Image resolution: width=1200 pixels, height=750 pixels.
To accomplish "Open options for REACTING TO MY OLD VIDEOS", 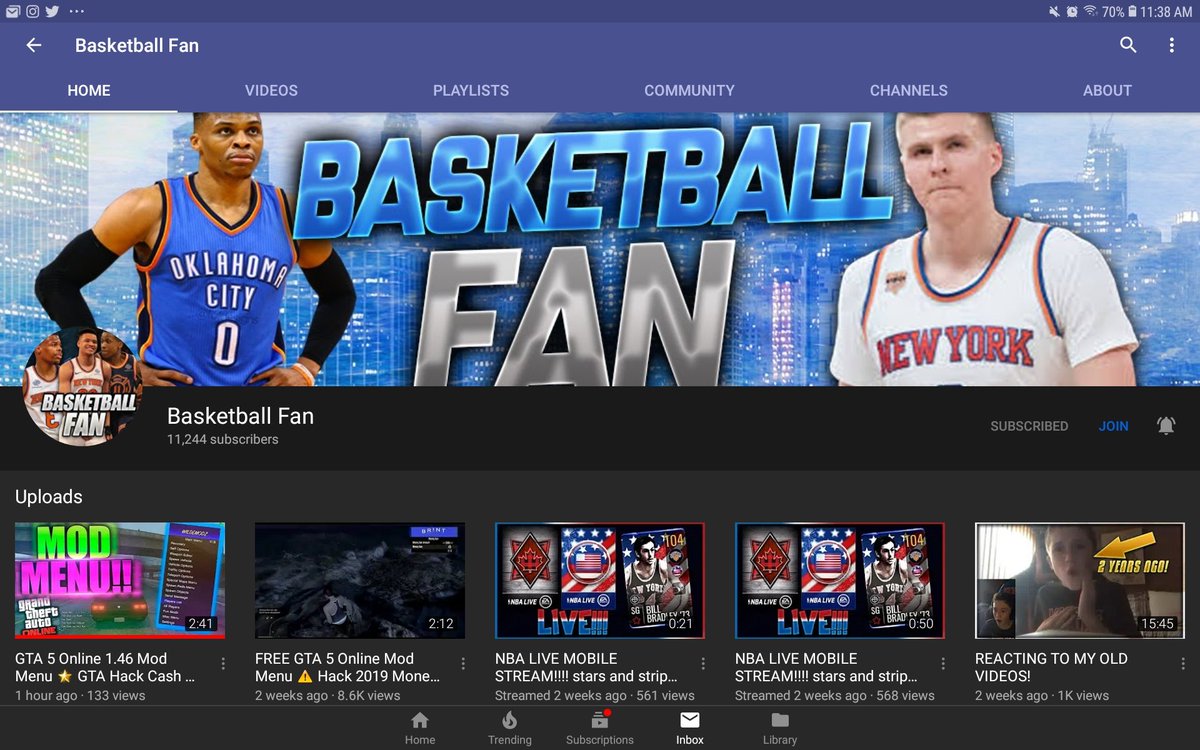I will point(1183,664).
